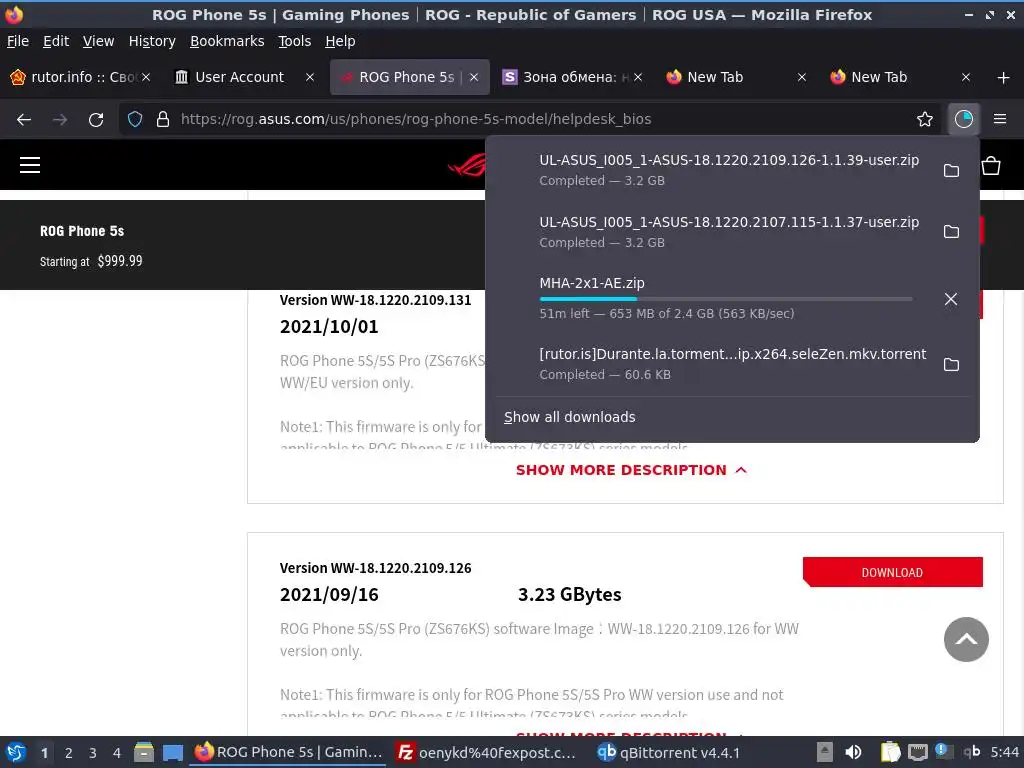Switch to qBittorrent v4.4.1 window

click(x=668, y=752)
